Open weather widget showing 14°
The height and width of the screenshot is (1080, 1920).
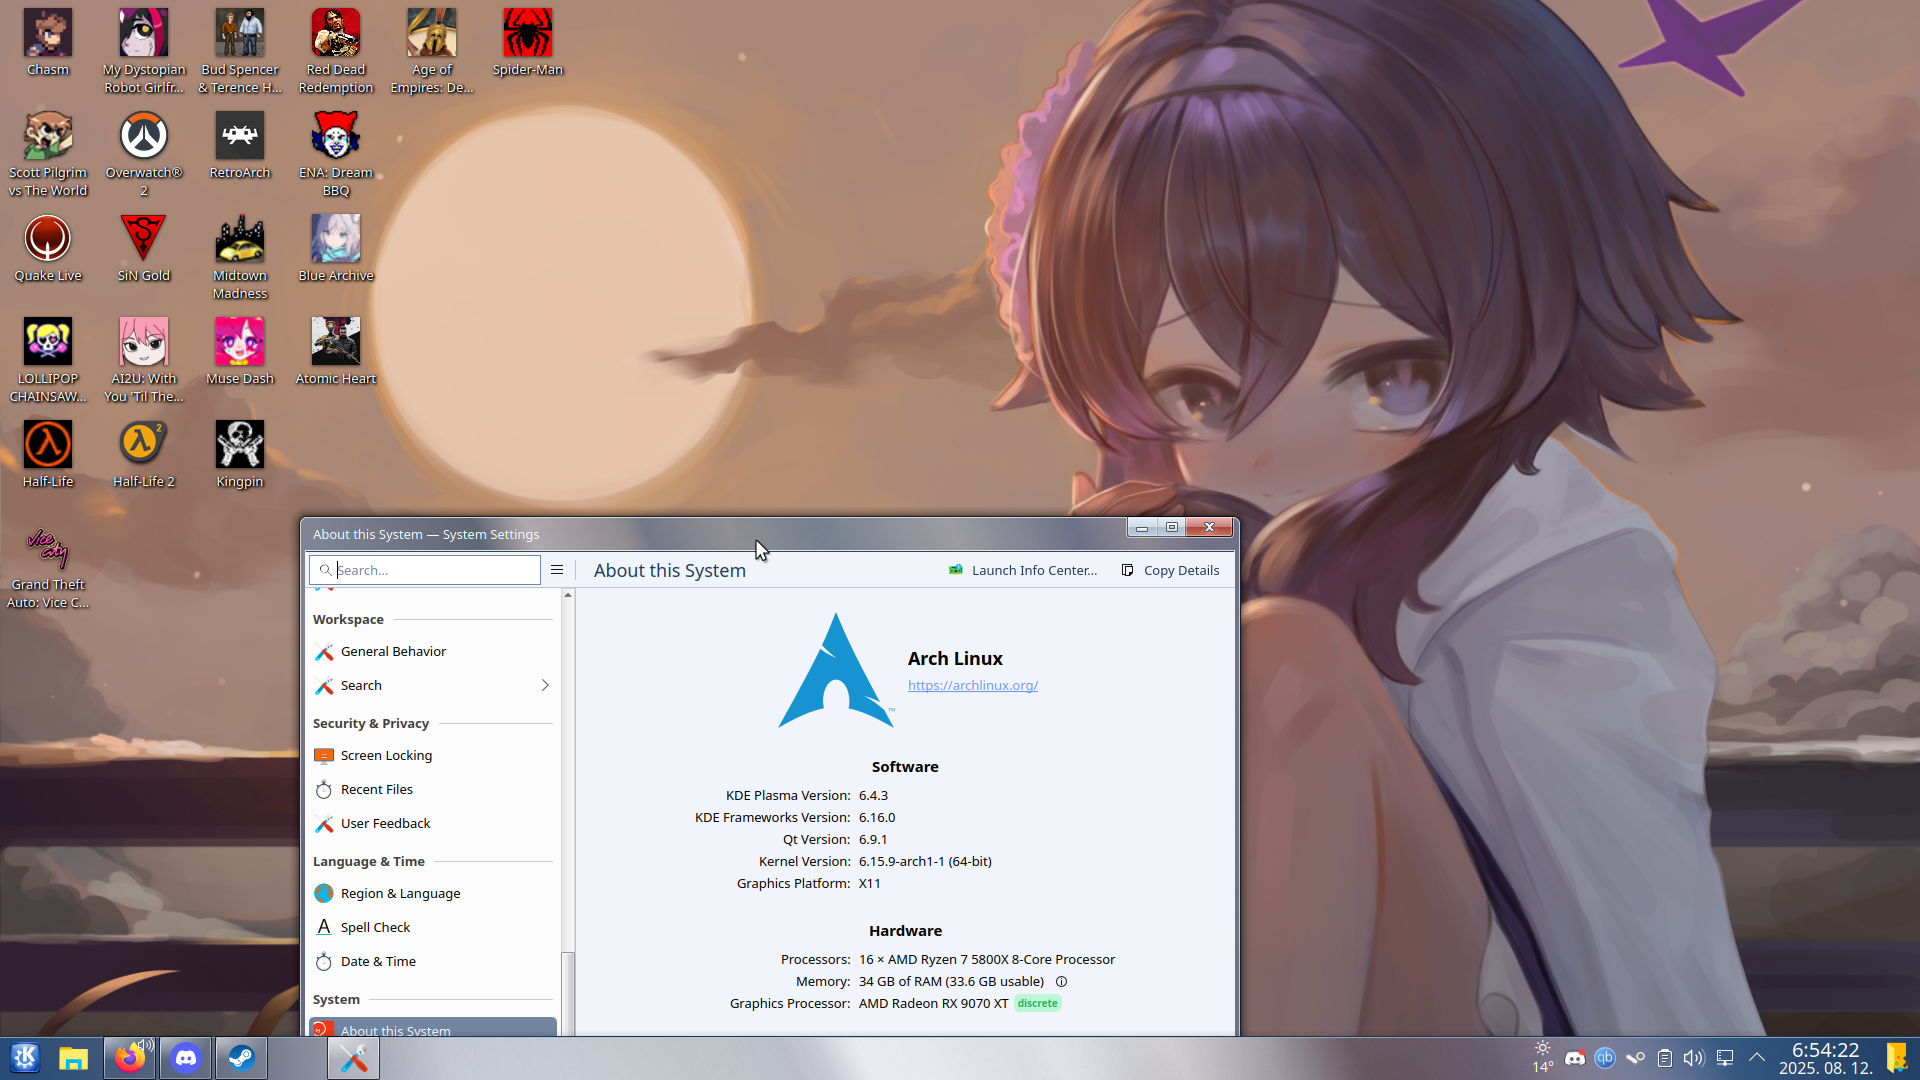point(1543,1058)
